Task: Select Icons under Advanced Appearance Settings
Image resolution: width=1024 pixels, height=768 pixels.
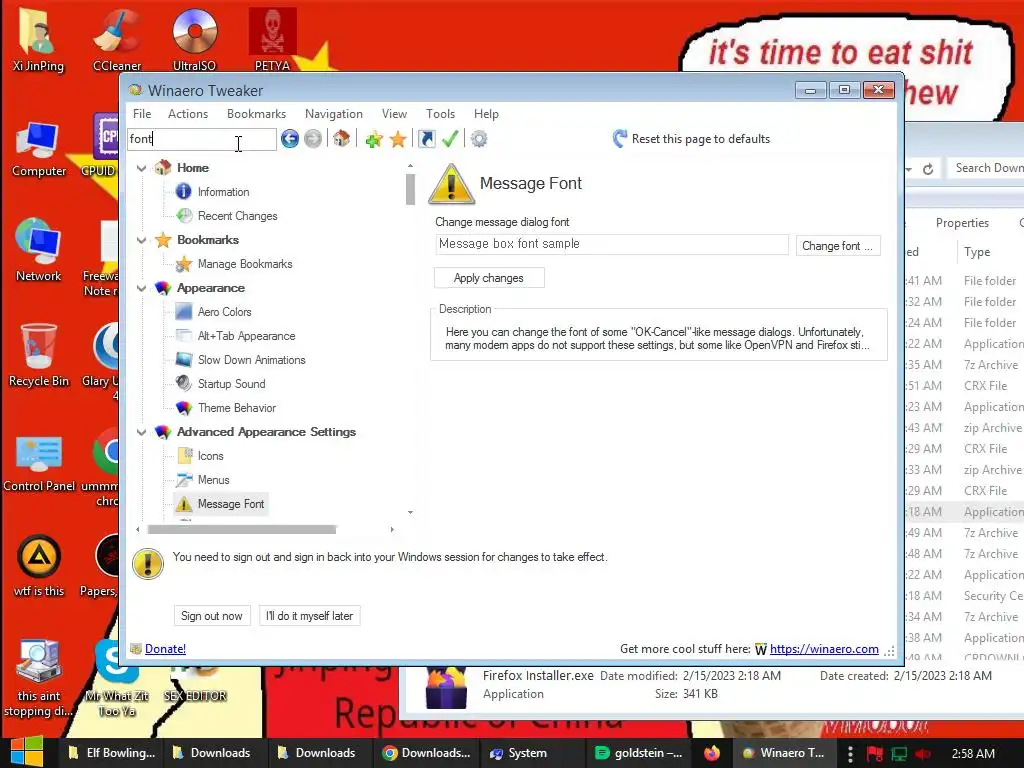Action: coord(210,456)
